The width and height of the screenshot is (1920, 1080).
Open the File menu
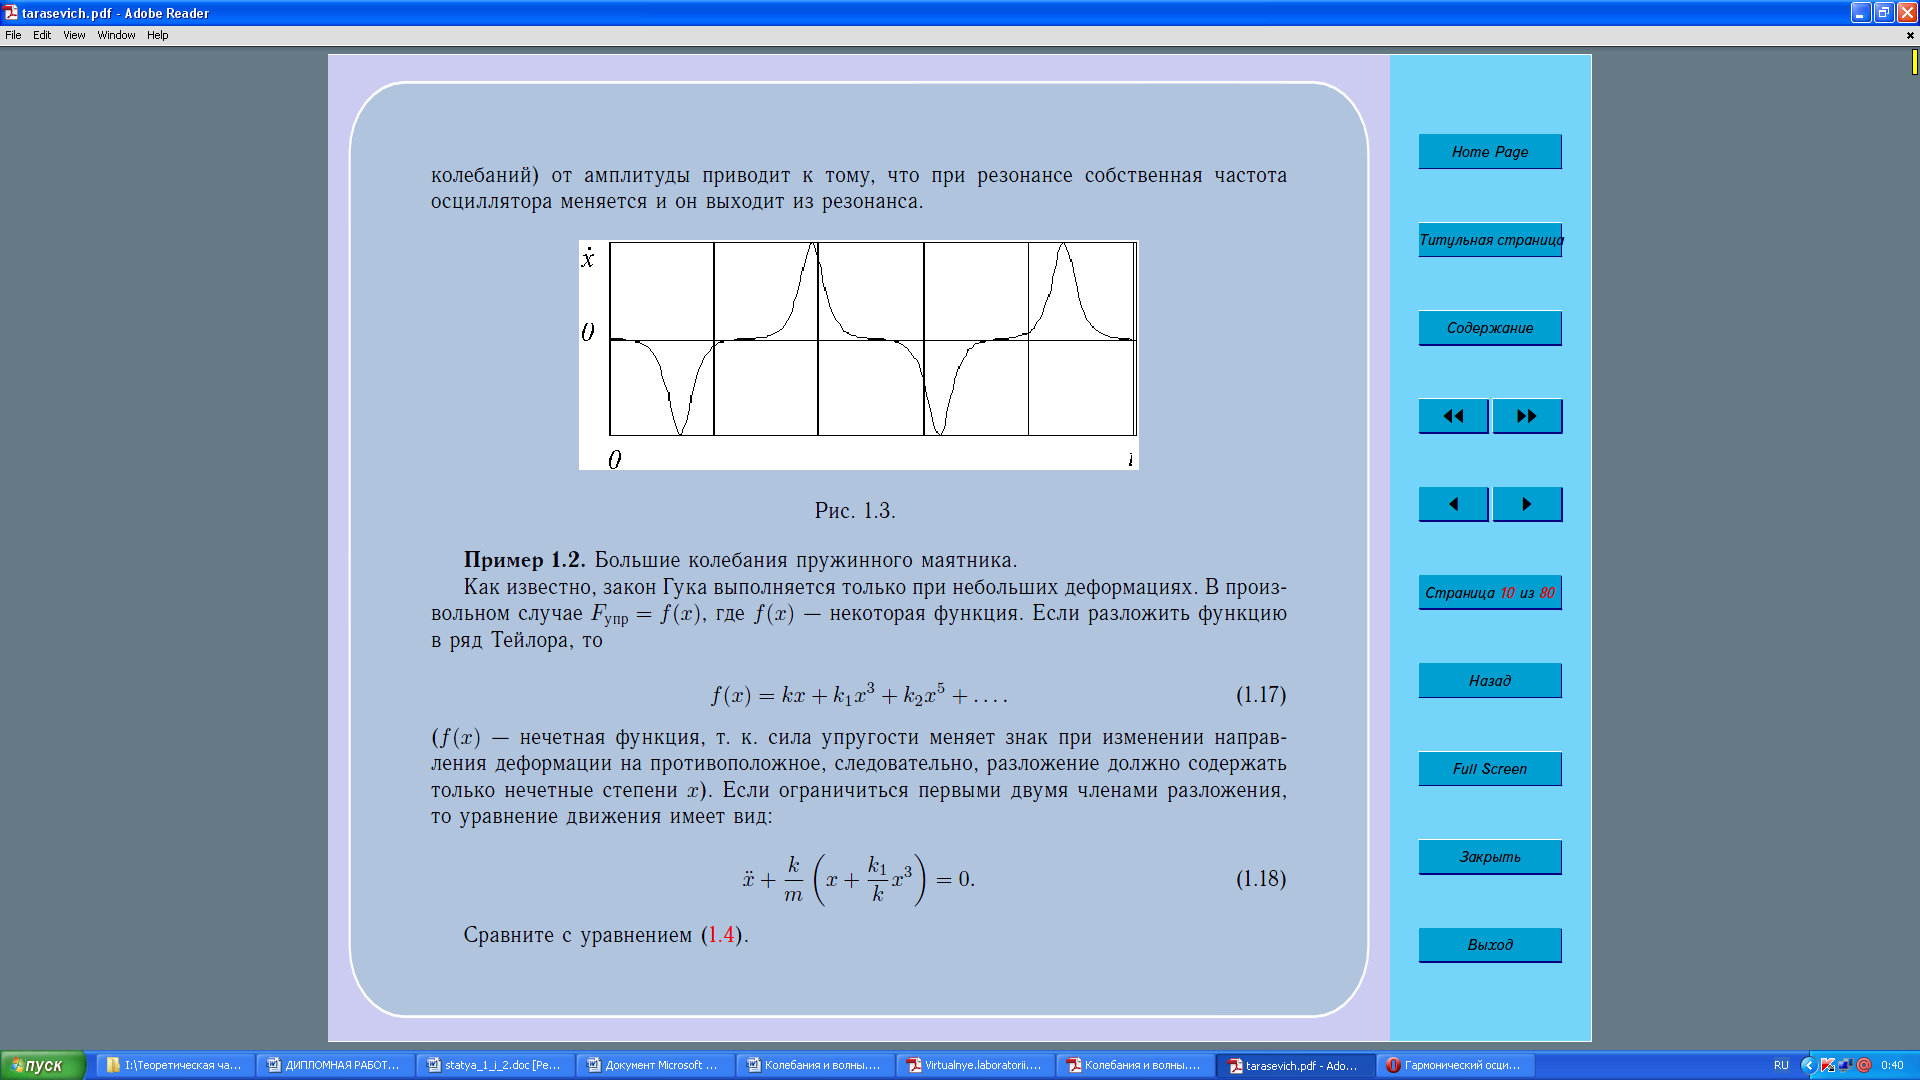point(13,35)
